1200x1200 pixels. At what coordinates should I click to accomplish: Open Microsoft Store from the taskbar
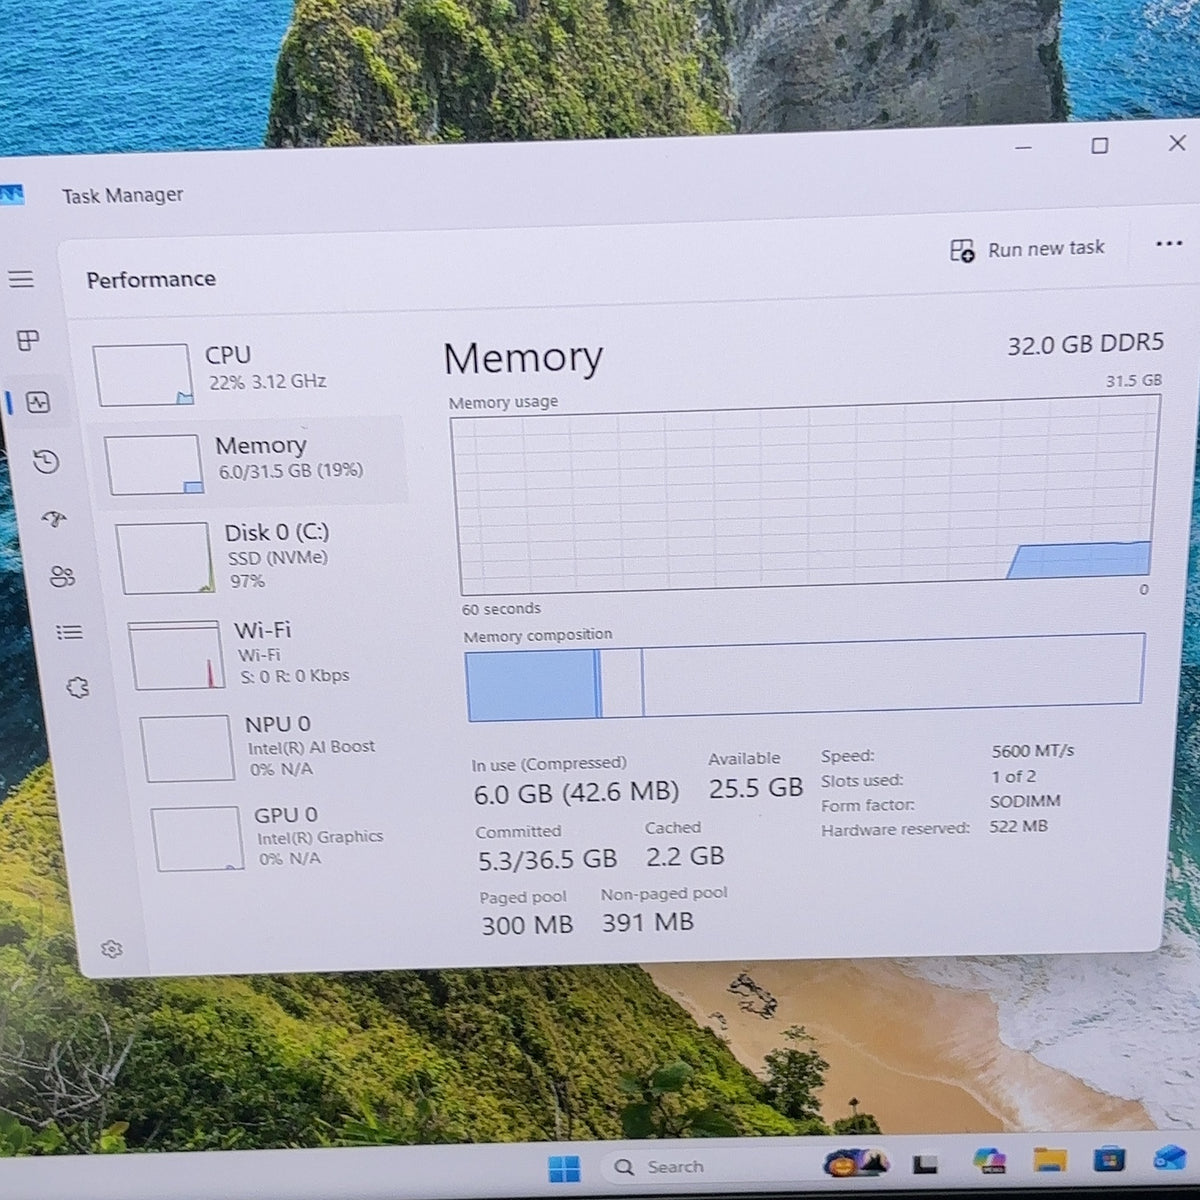tap(1109, 1159)
